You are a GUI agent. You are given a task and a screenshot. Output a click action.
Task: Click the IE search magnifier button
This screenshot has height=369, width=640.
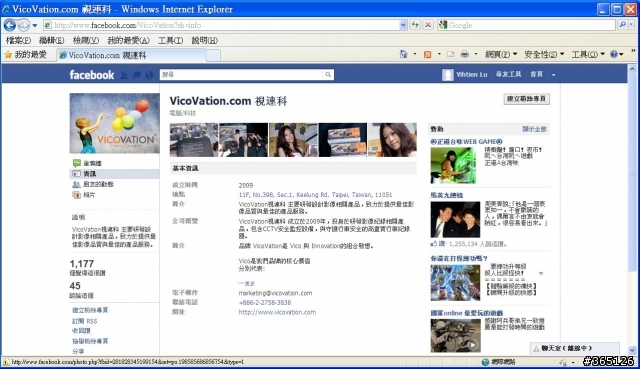click(x=622, y=25)
